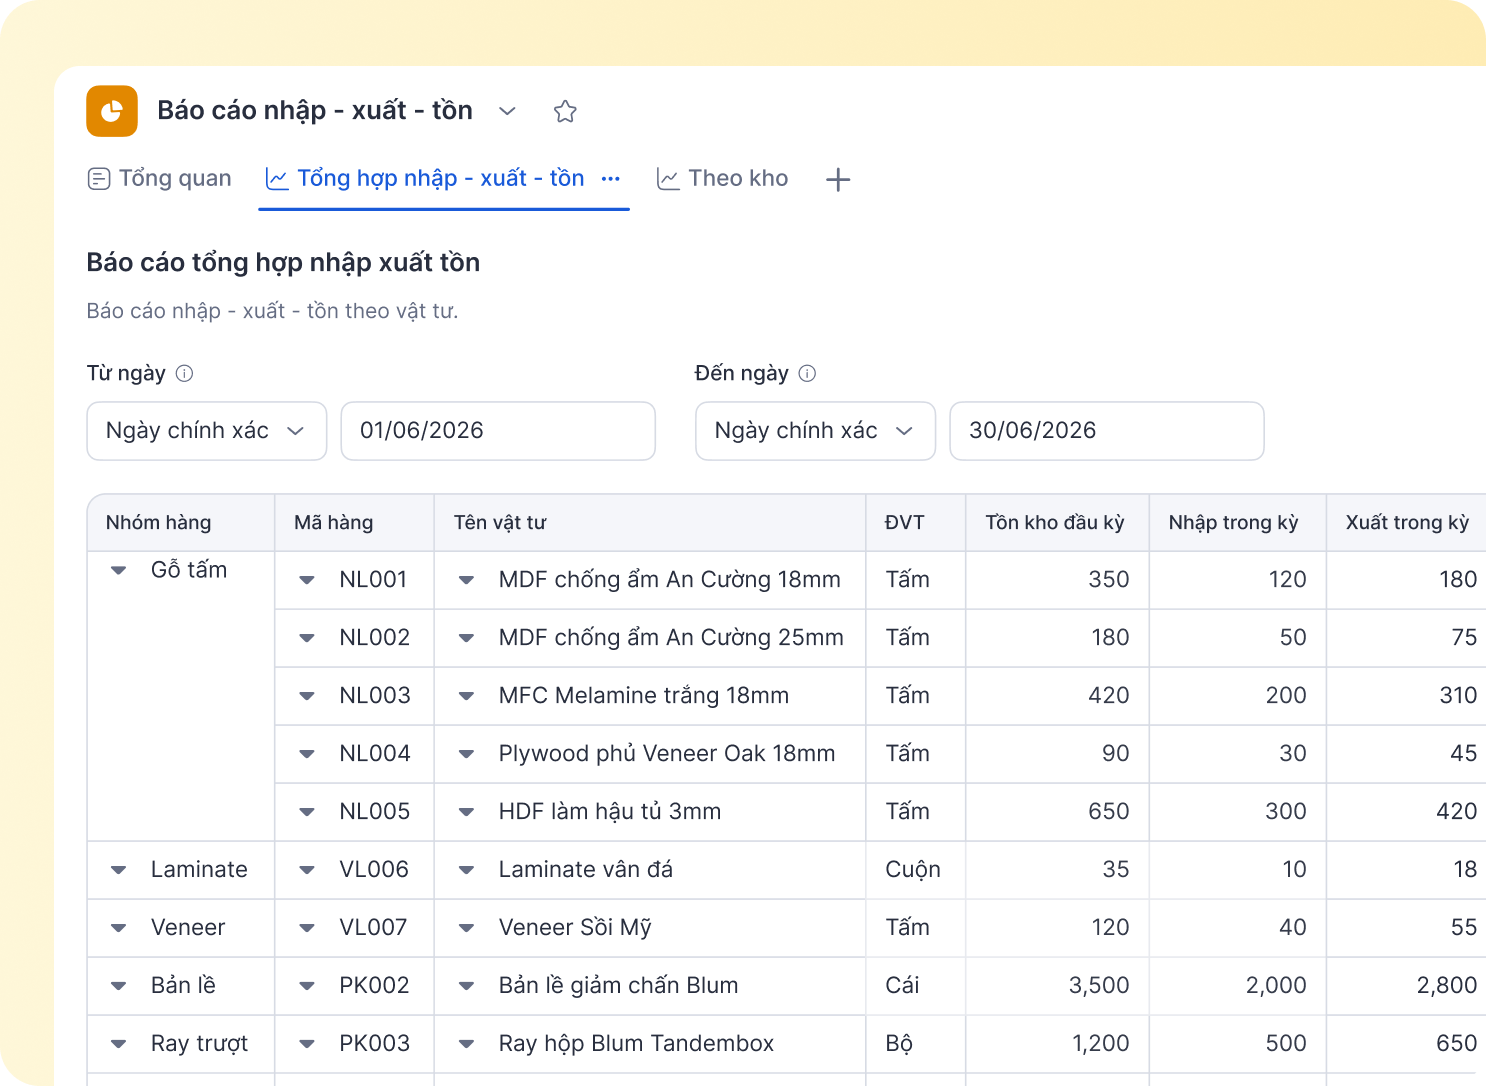Click the Tồn kho đầu kỳ column header
The height and width of the screenshot is (1086, 1486).
(1058, 523)
